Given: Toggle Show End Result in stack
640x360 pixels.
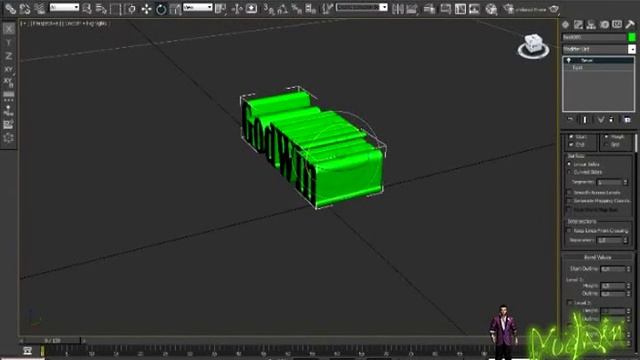Looking at the screenshot, I should click(585, 120).
